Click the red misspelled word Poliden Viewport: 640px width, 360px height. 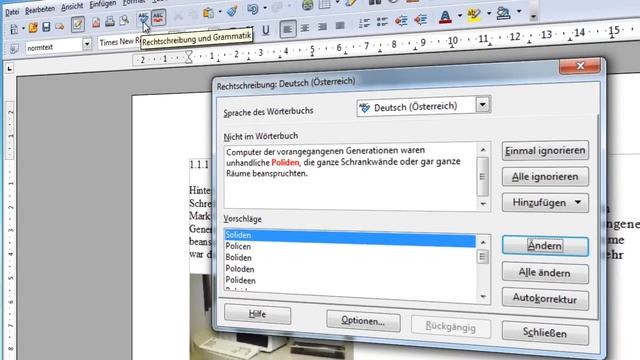pyautogui.click(x=285, y=162)
